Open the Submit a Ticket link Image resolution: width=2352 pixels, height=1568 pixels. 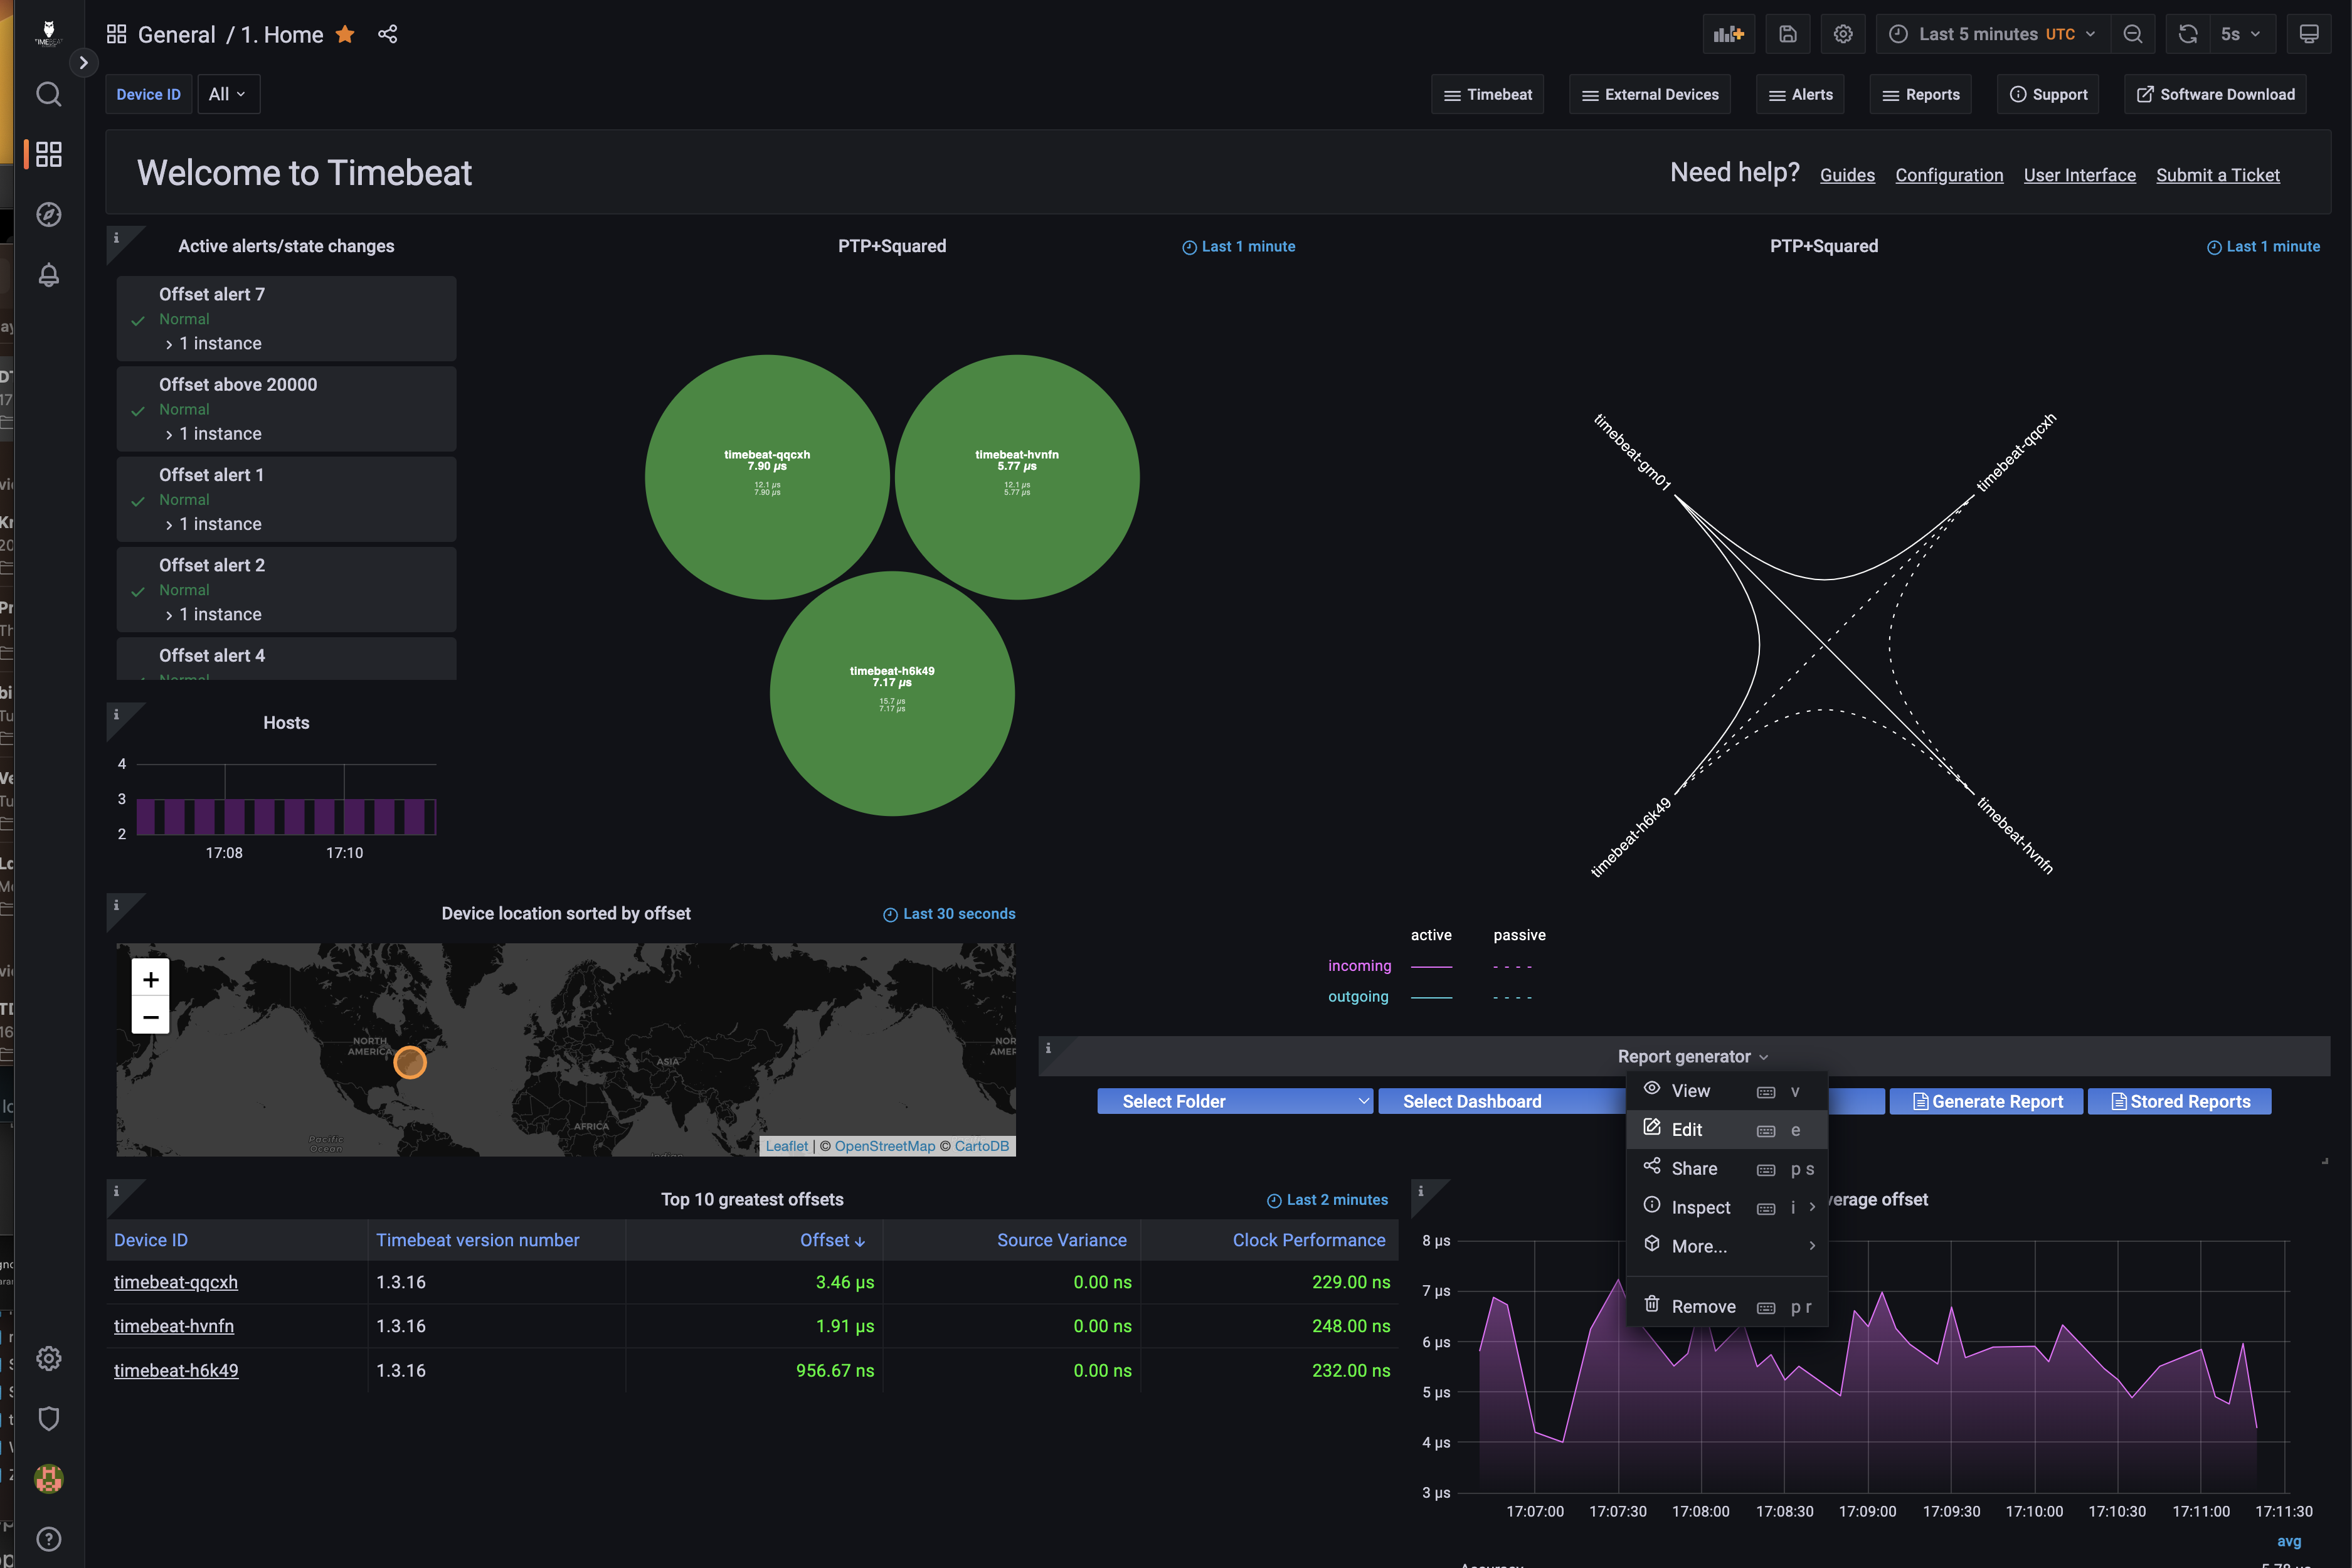point(2217,175)
